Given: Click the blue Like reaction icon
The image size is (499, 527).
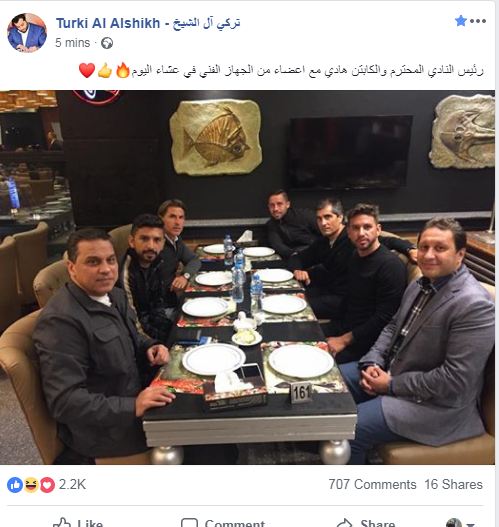Looking at the screenshot, I should click(15, 485).
